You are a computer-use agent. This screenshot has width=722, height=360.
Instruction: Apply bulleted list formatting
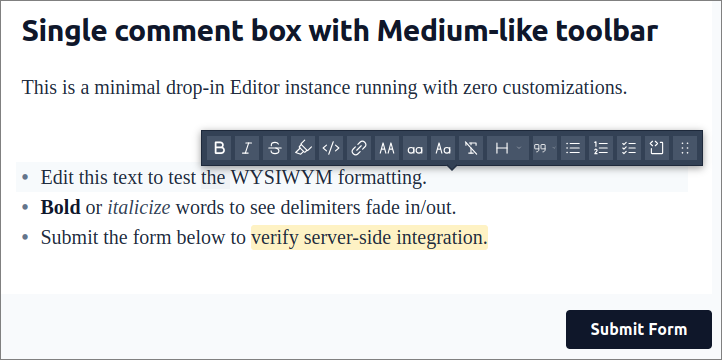coord(573,148)
